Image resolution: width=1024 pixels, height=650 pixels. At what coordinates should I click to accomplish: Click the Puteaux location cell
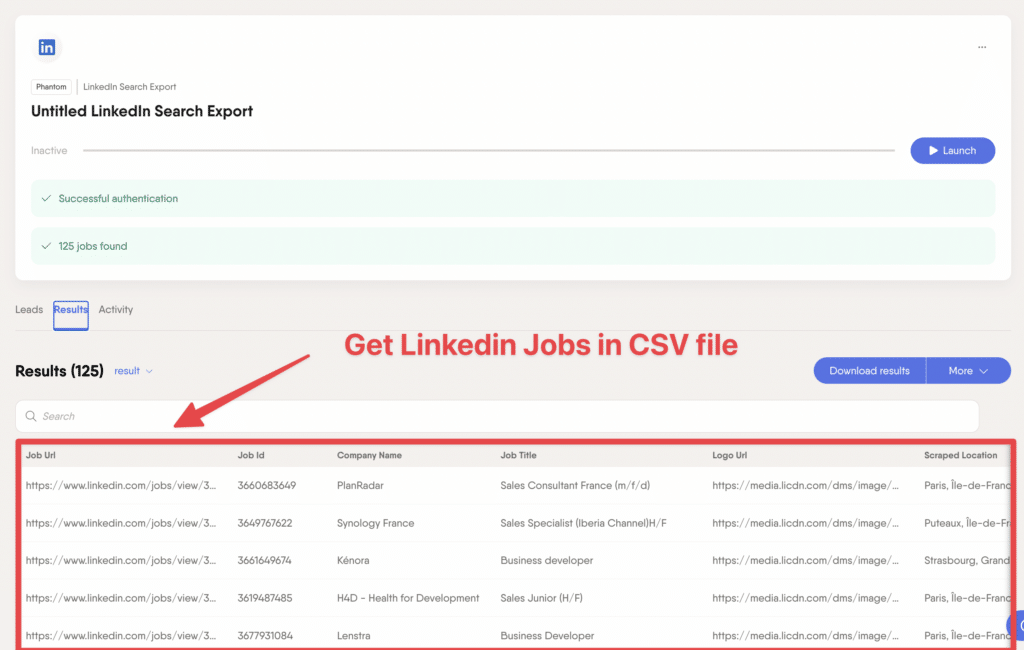967,523
